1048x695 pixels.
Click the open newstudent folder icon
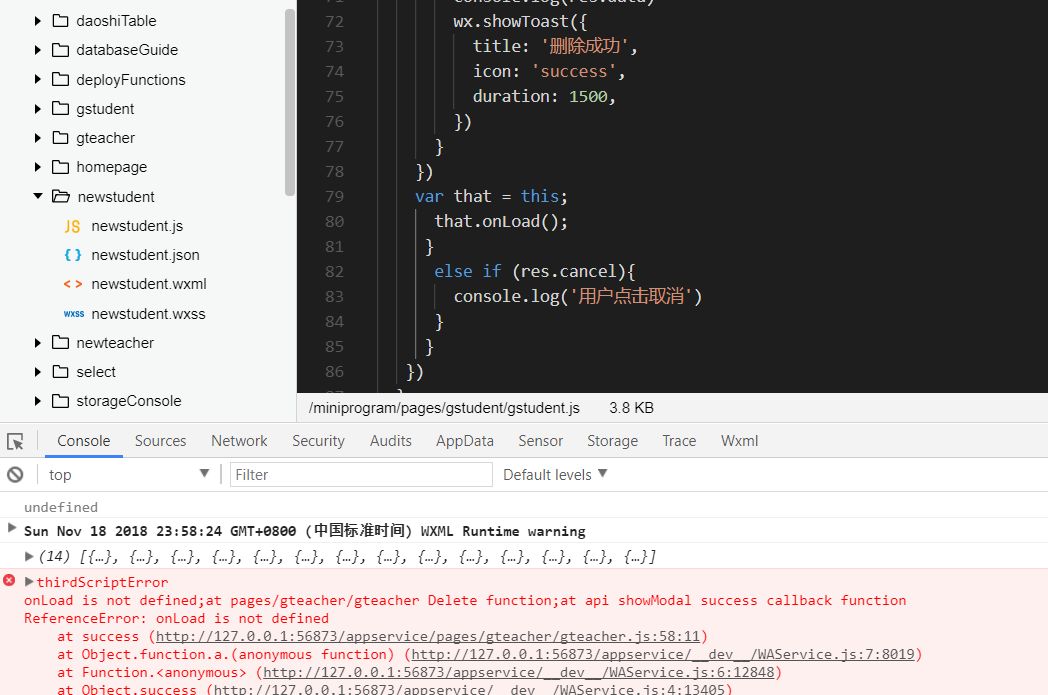61,196
